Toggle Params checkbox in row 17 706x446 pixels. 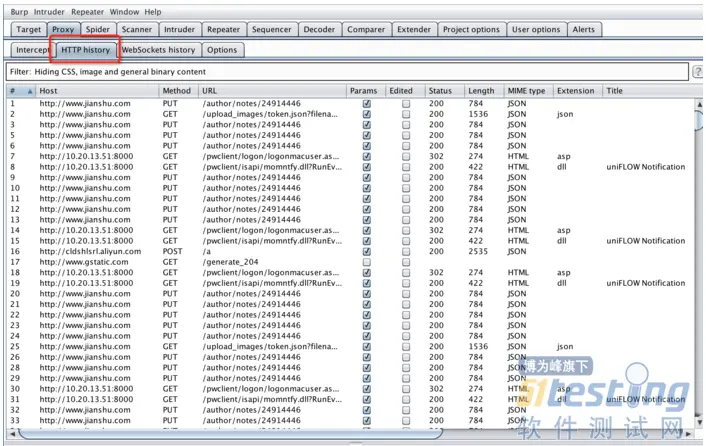[x=367, y=262]
